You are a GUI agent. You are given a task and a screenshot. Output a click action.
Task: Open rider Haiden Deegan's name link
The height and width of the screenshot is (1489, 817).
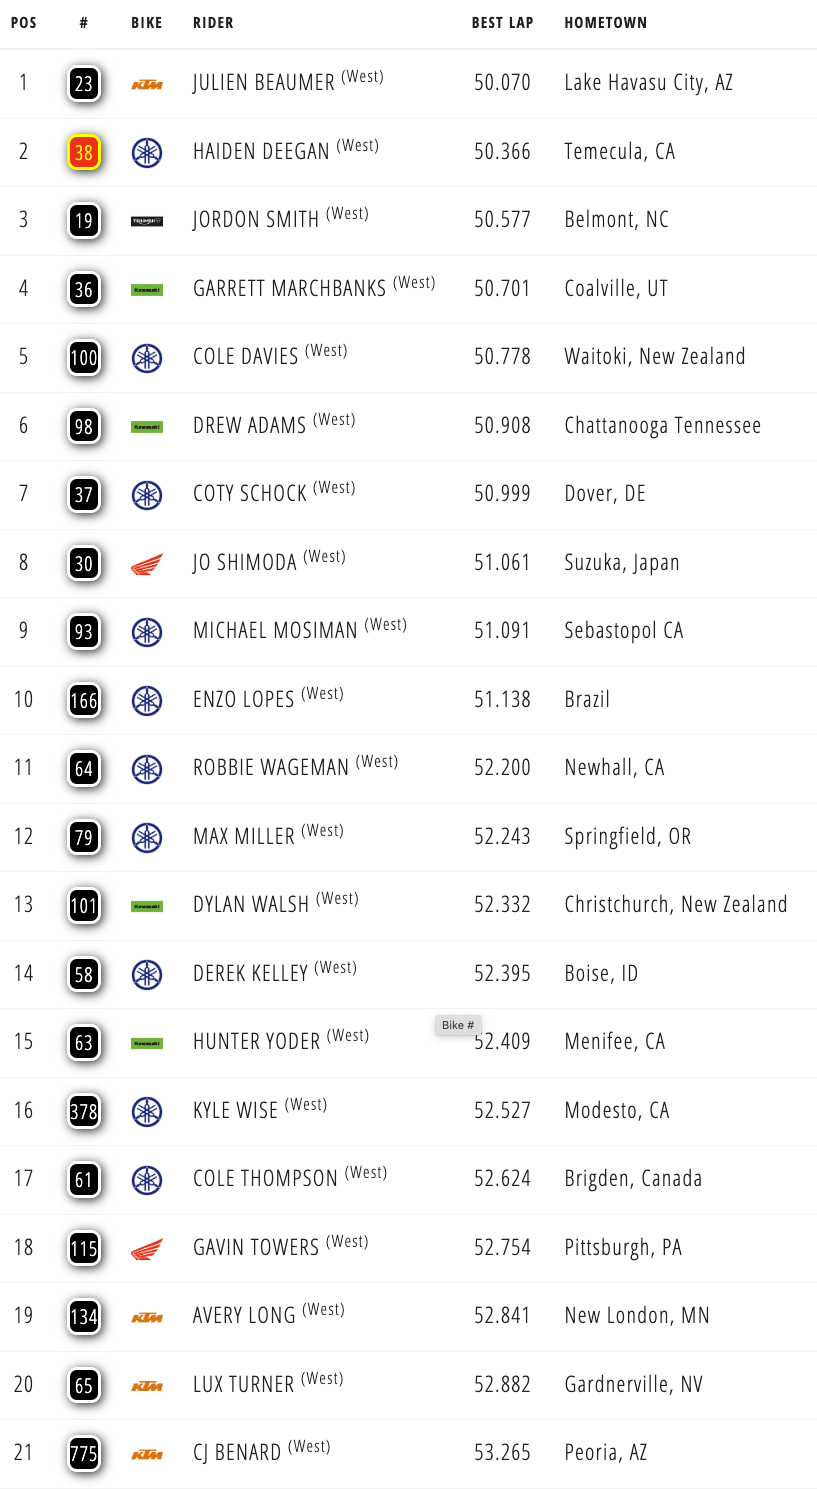(x=261, y=152)
